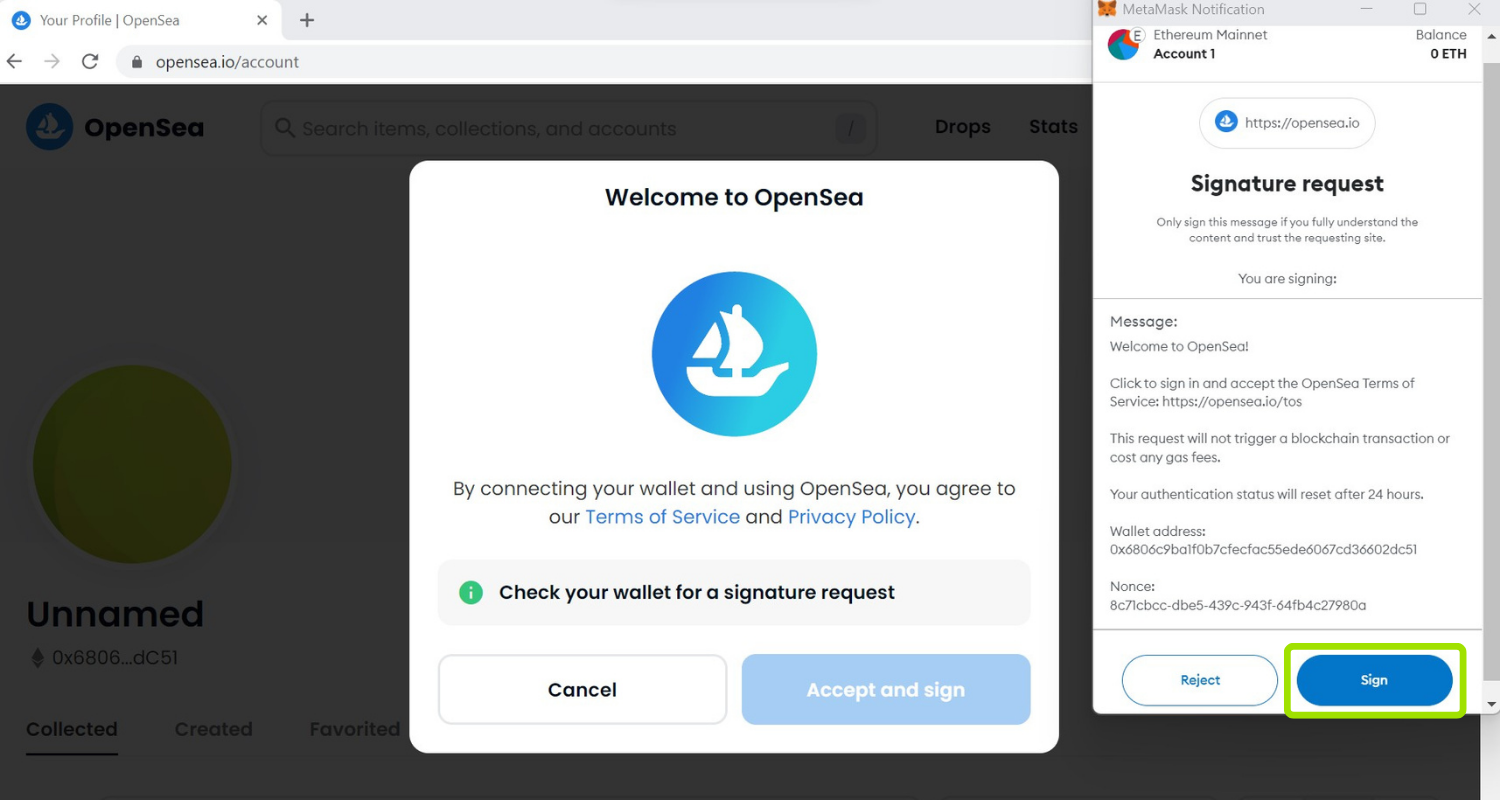The width and height of the screenshot is (1500, 800).
Task: Open the Terms of Service link
Action: click(x=662, y=517)
